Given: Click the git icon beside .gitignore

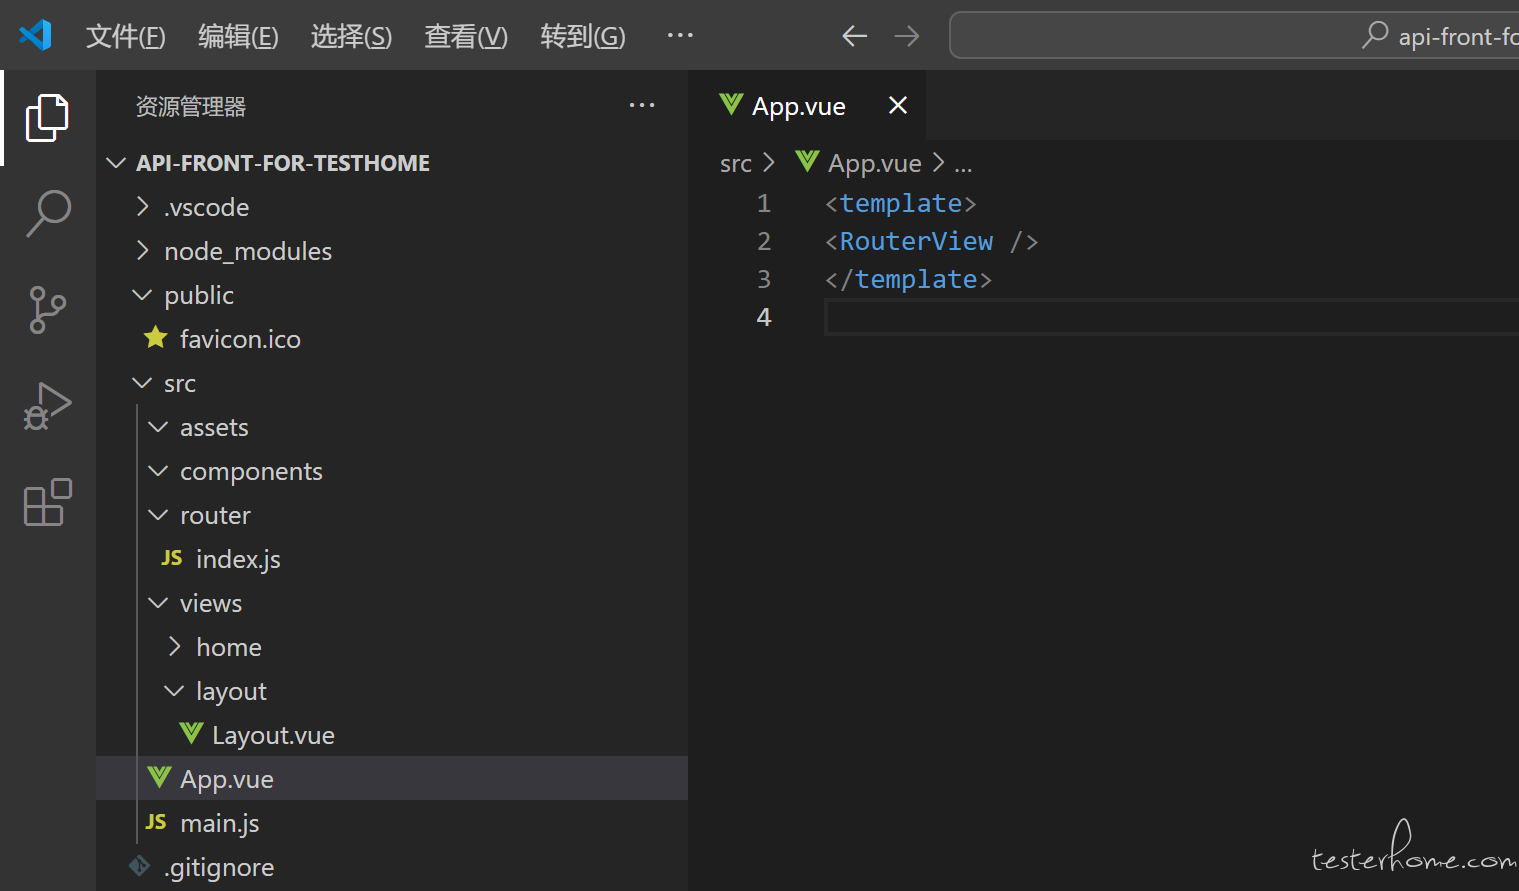Looking at the screenshot, I should (140, 866).
